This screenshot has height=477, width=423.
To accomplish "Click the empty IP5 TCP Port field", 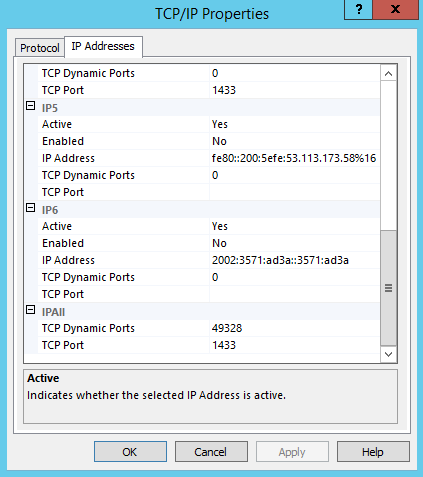I will click(x=294, y=192).
